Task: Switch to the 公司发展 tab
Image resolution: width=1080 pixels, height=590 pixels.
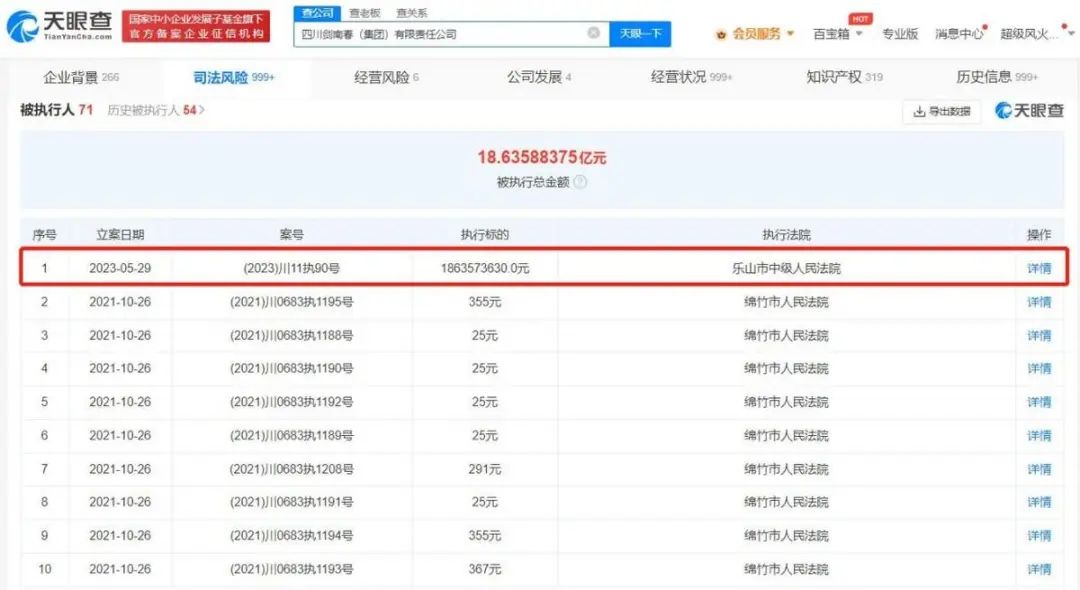Action: [539, 77]
